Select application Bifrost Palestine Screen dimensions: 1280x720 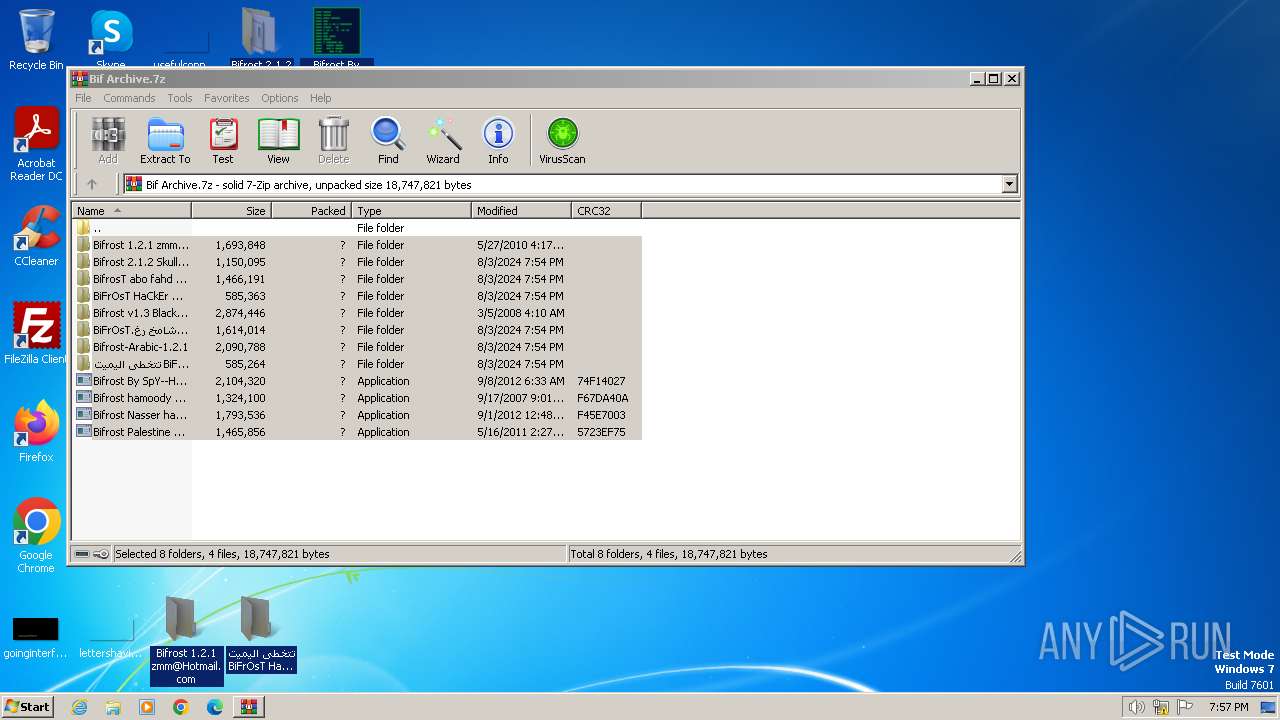[356, 432]
